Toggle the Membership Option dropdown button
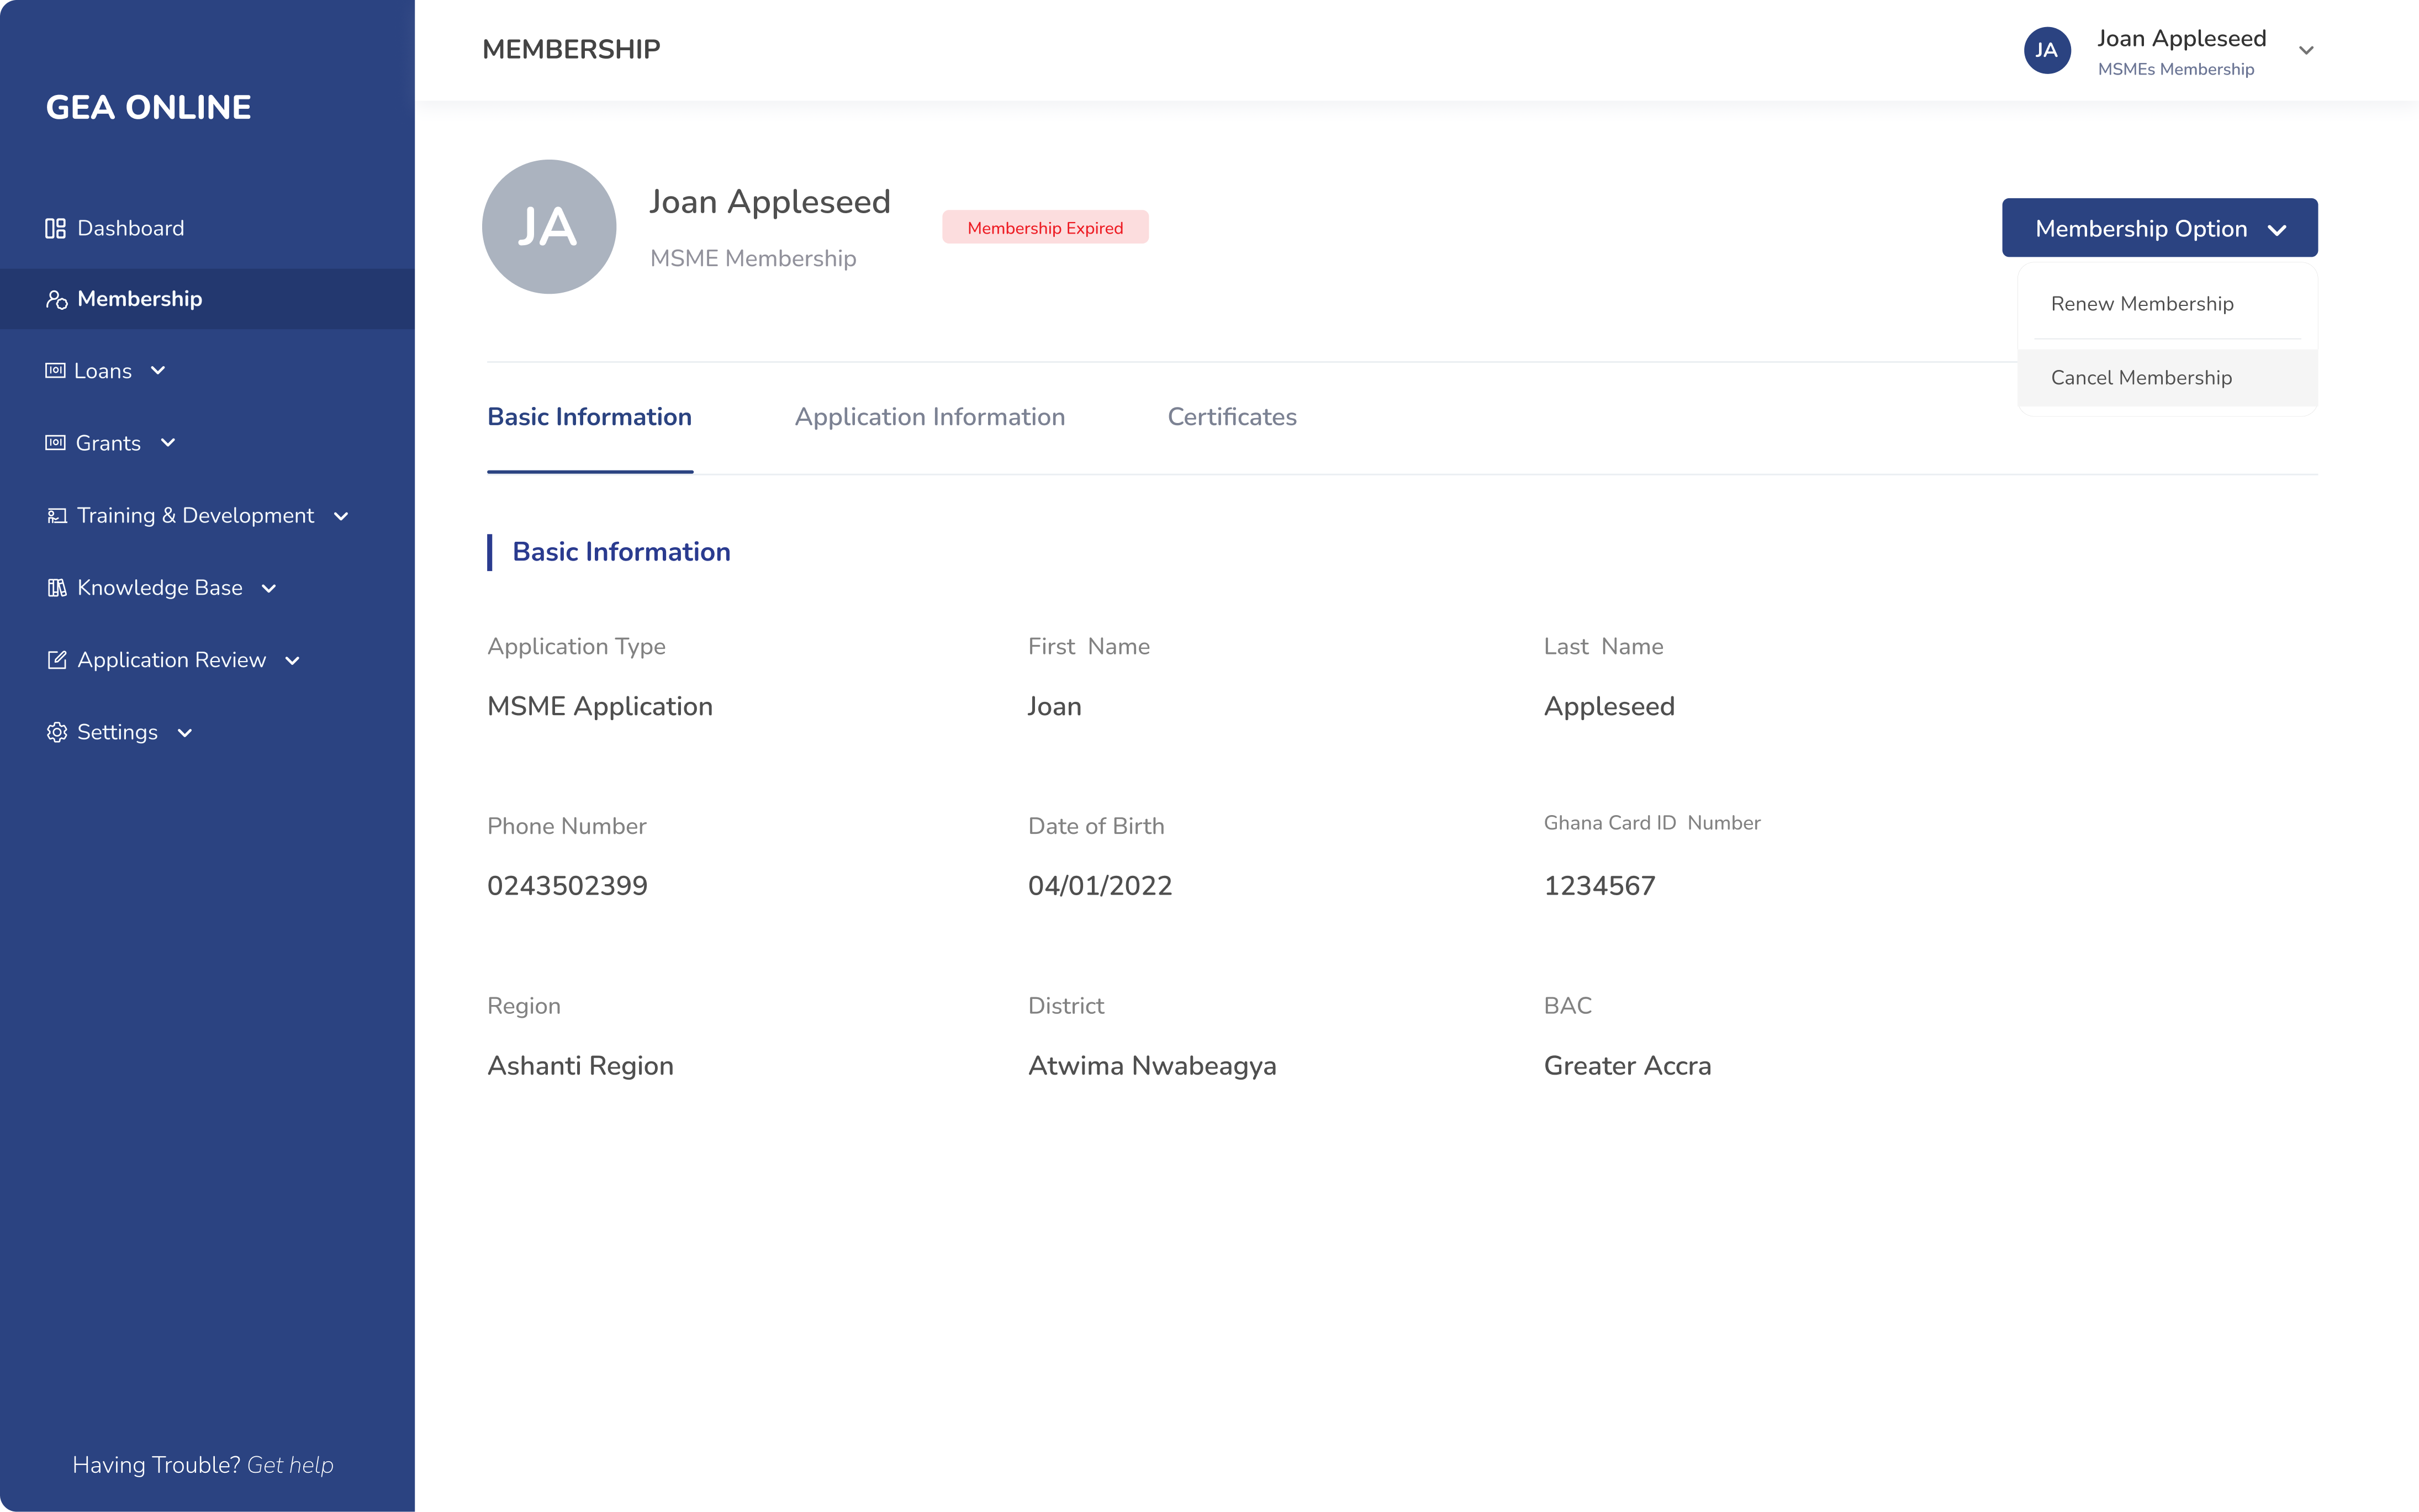 (x=2159, y=228)
